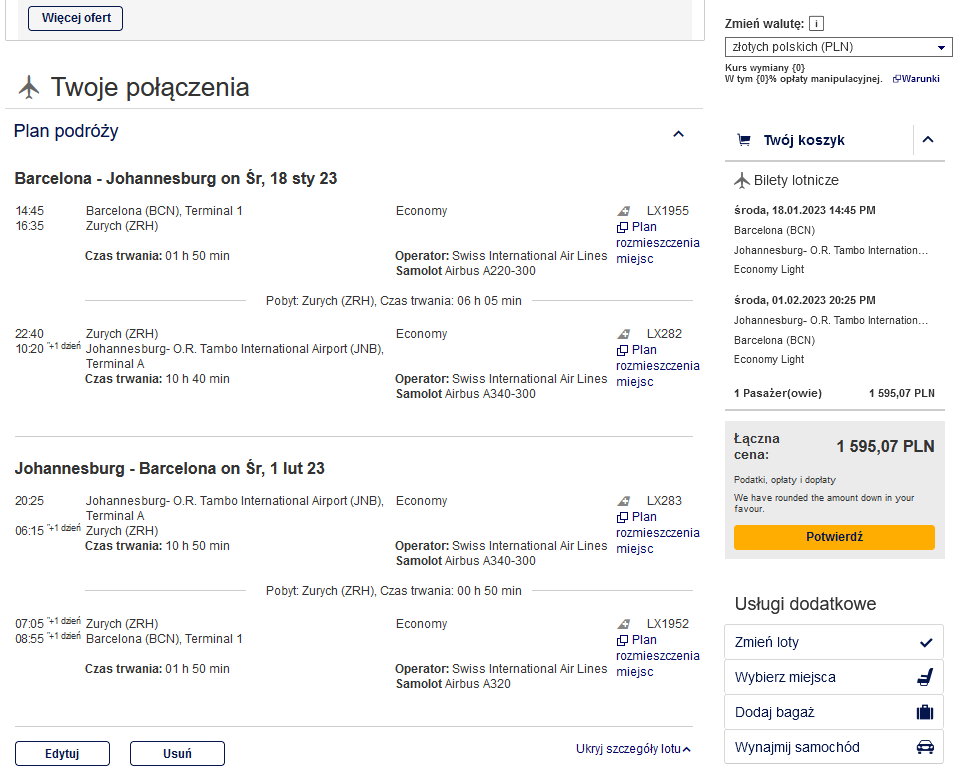This screenshot has height=777, width=976.
Task: Click the airplane icon next to Bilety lotnicze
Action: coord(741,181)
